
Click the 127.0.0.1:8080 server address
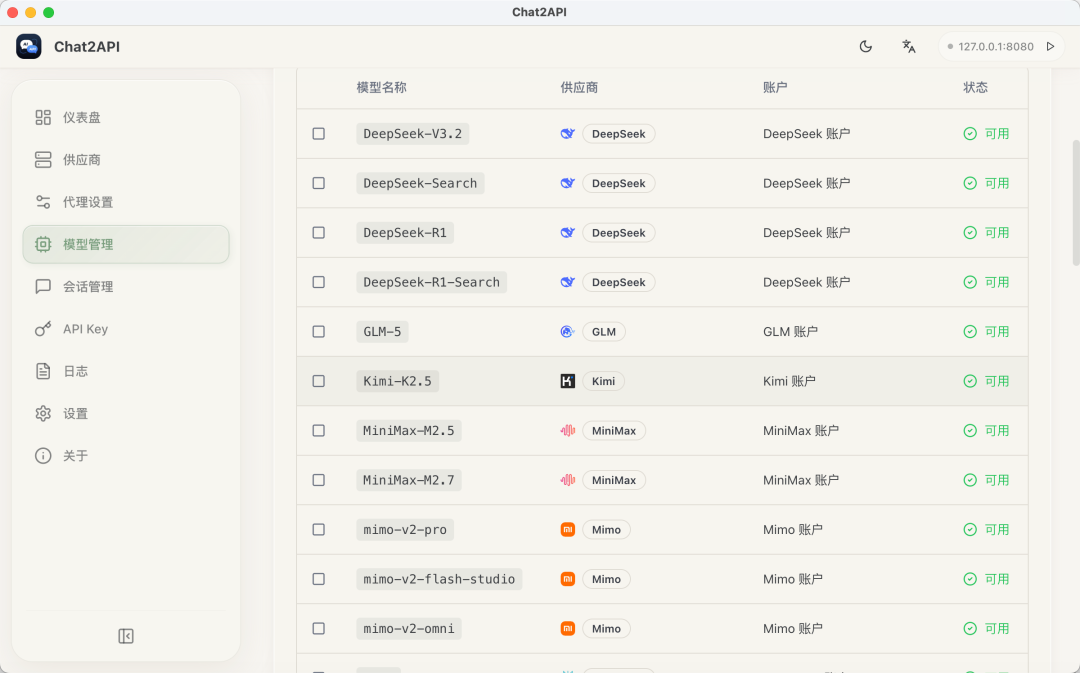pos(996,46)
